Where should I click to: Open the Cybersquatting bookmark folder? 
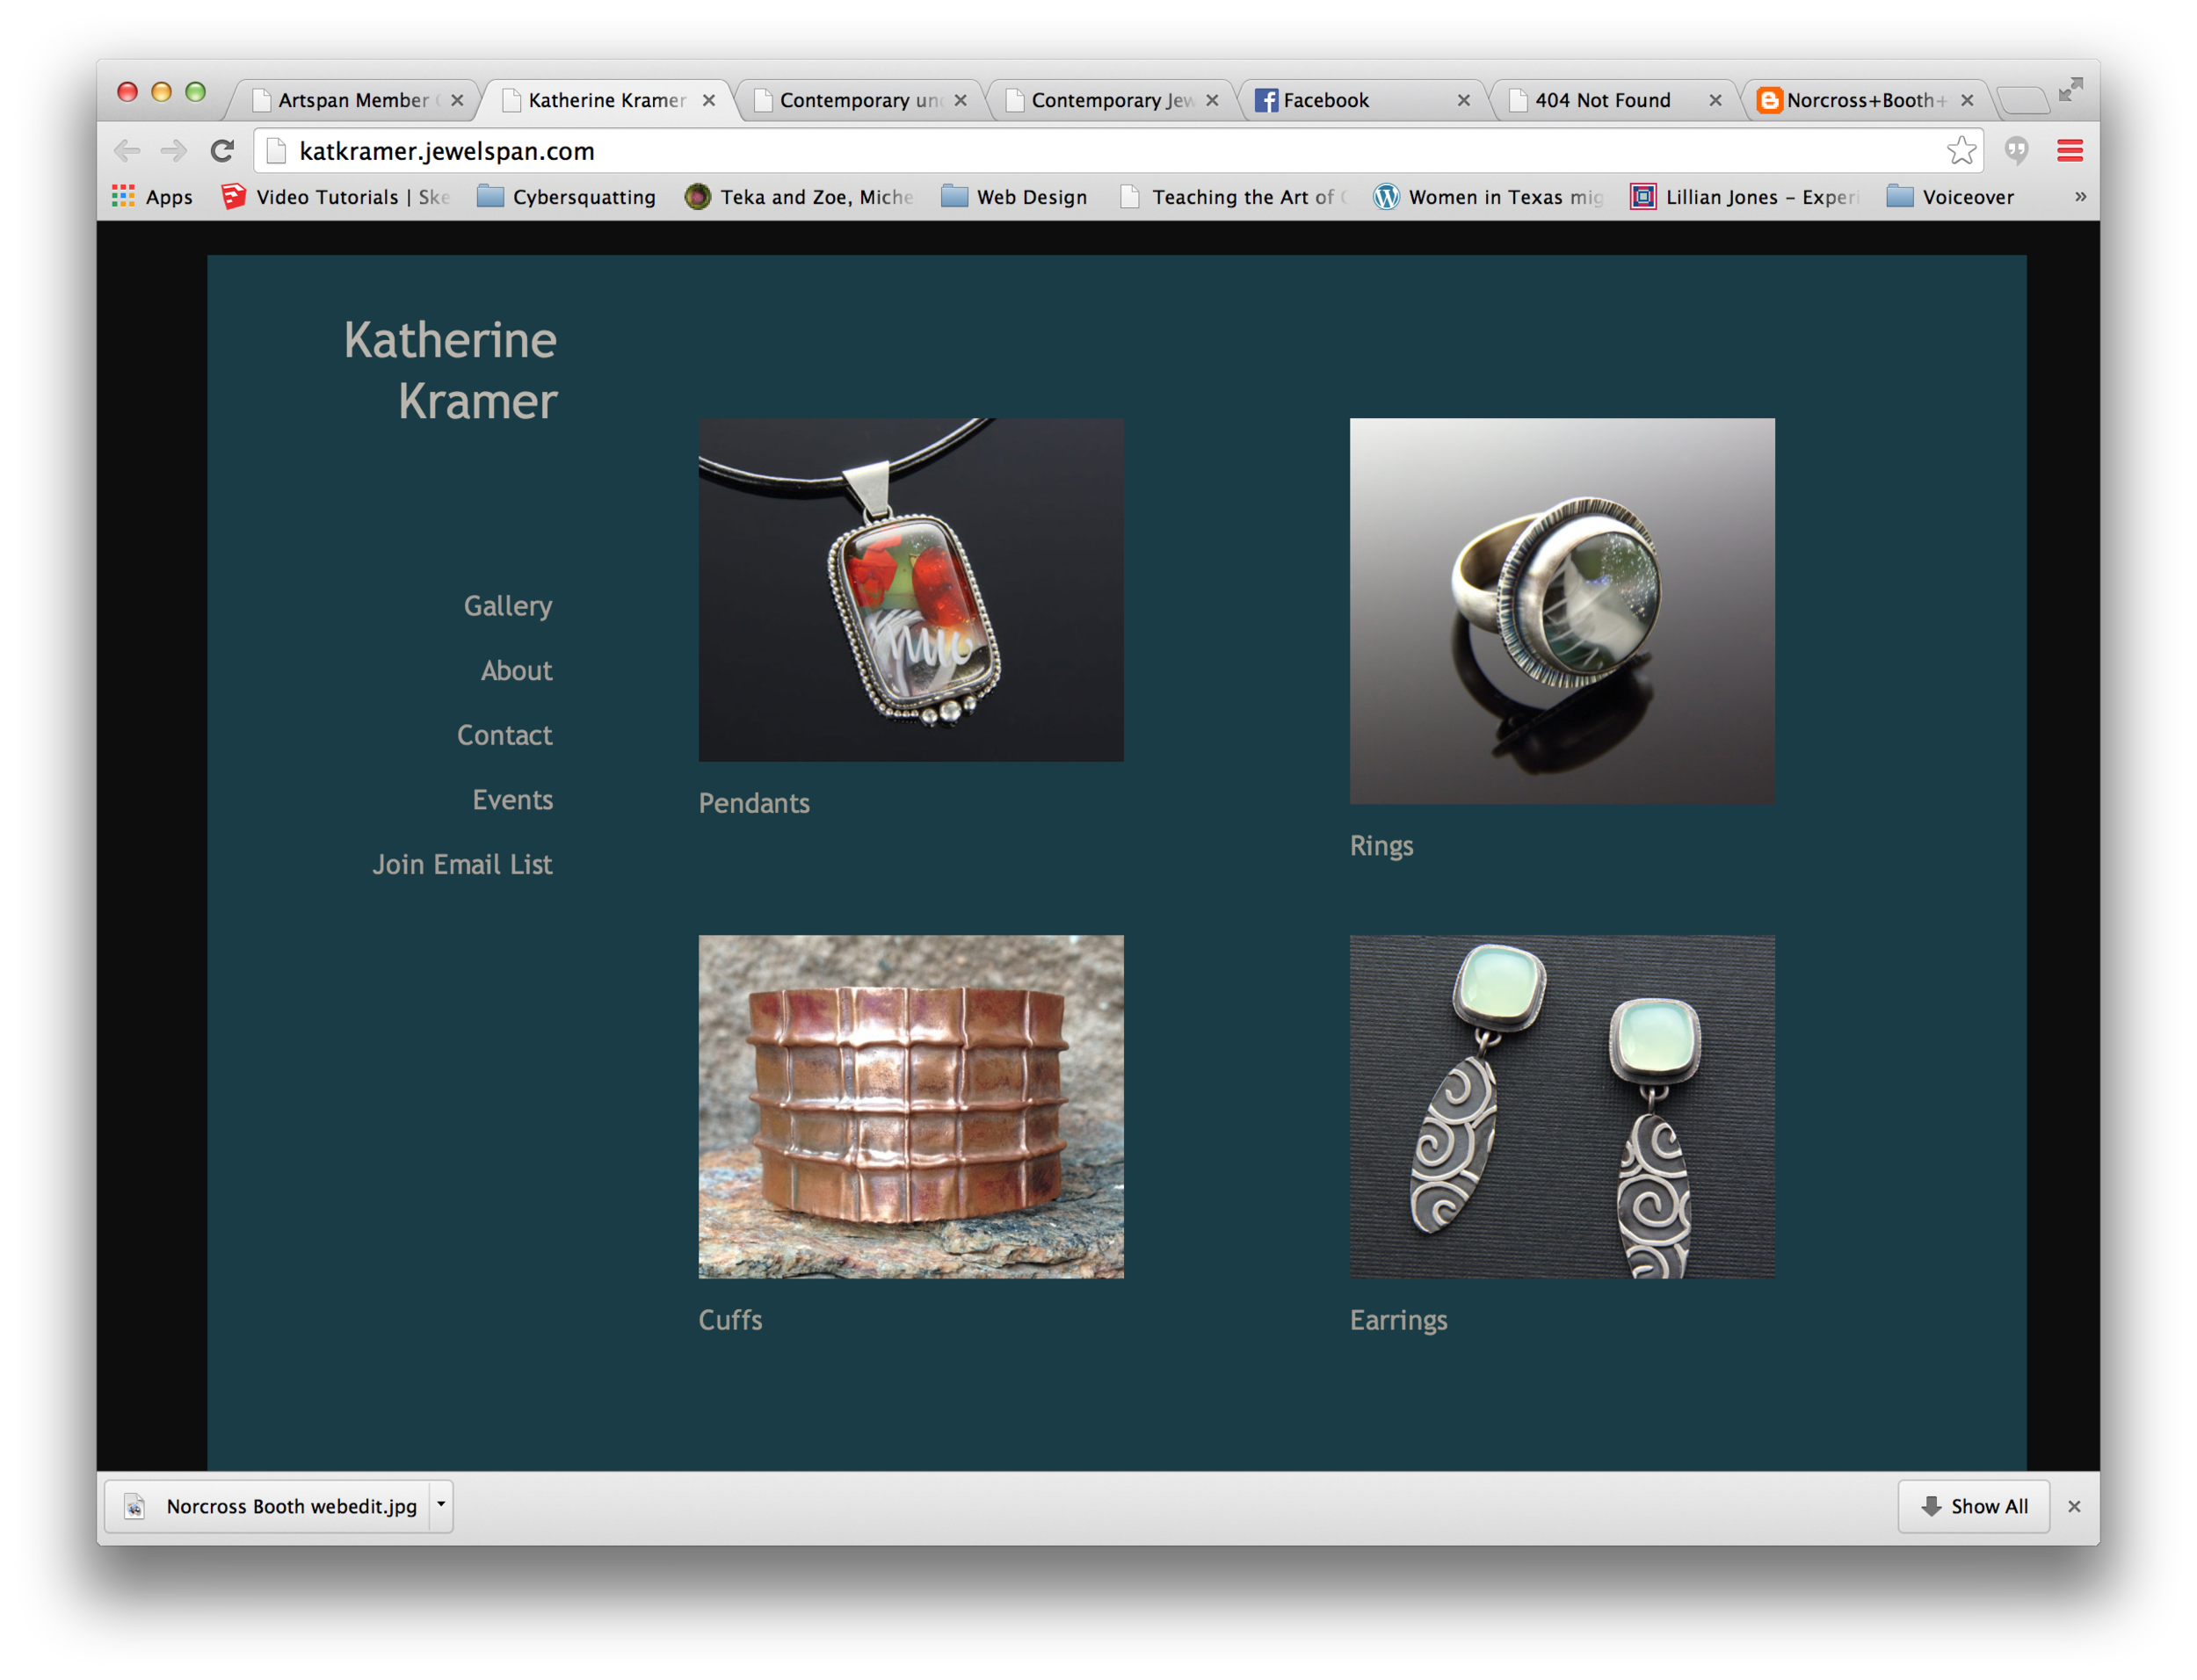click(x=566, y=197)
